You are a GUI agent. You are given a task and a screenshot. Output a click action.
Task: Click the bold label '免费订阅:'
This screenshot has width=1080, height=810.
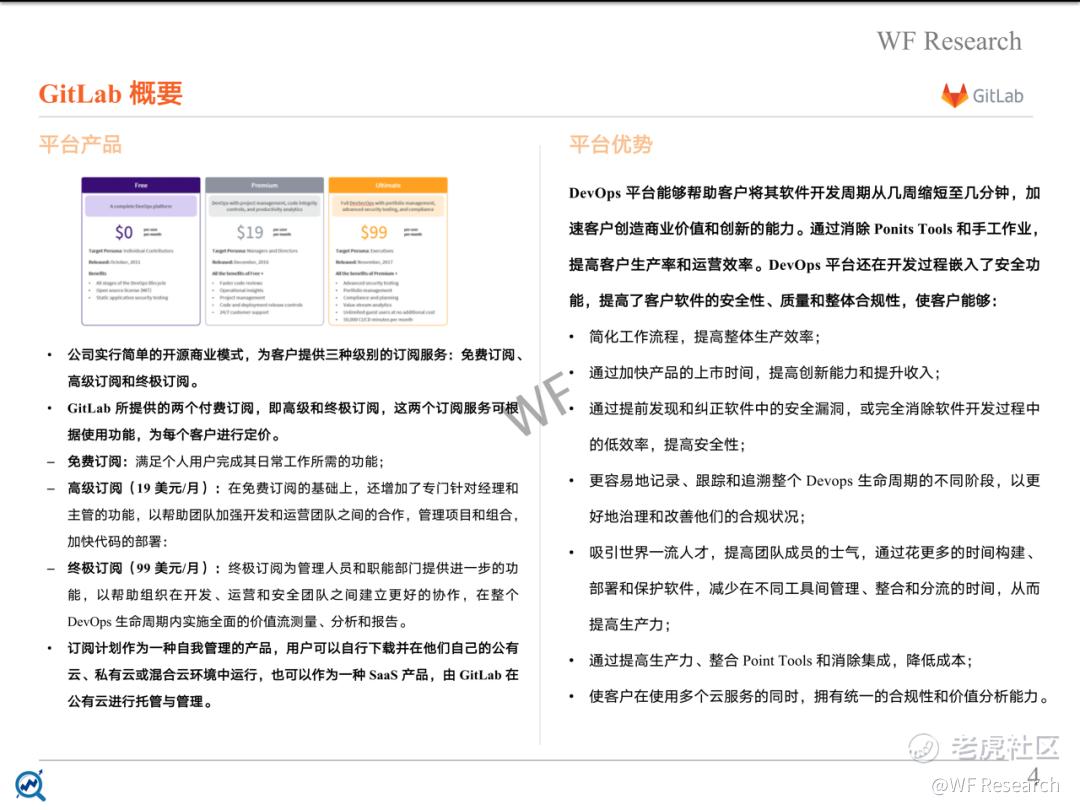click(x=97, y=462)
